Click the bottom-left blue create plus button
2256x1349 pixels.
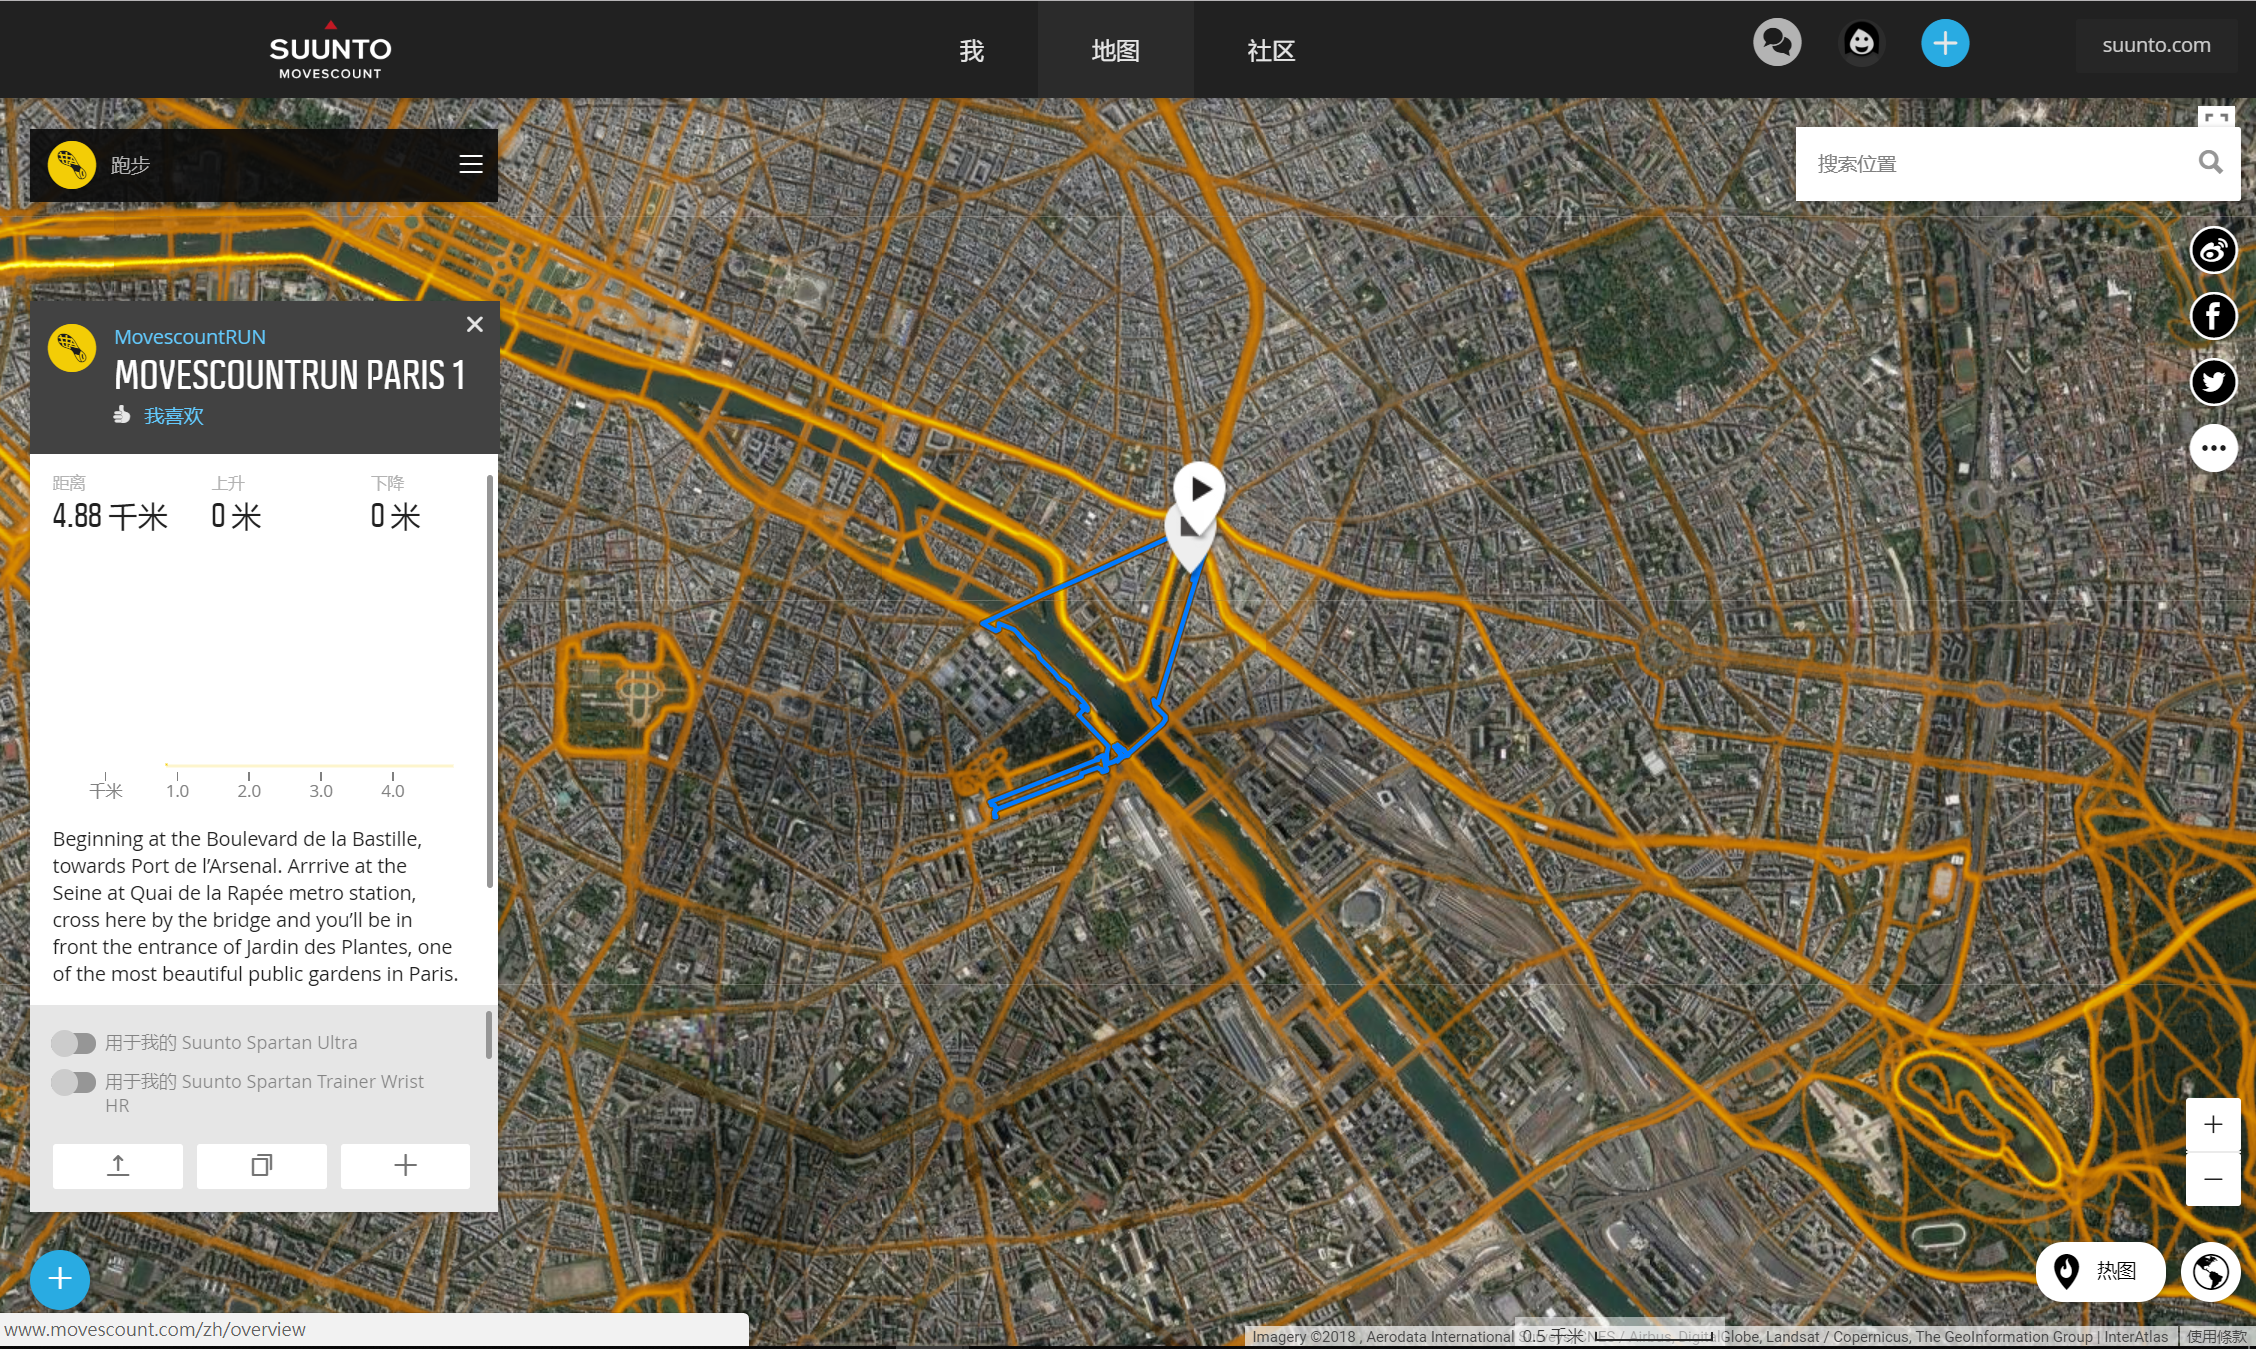coord(60,1279)
